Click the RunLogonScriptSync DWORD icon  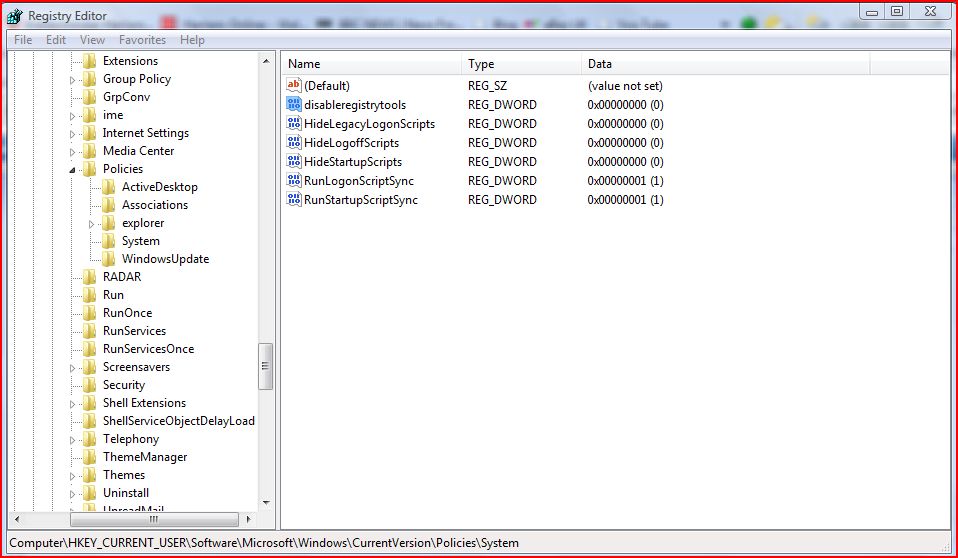pyautogui.click(x=294, y=180)
